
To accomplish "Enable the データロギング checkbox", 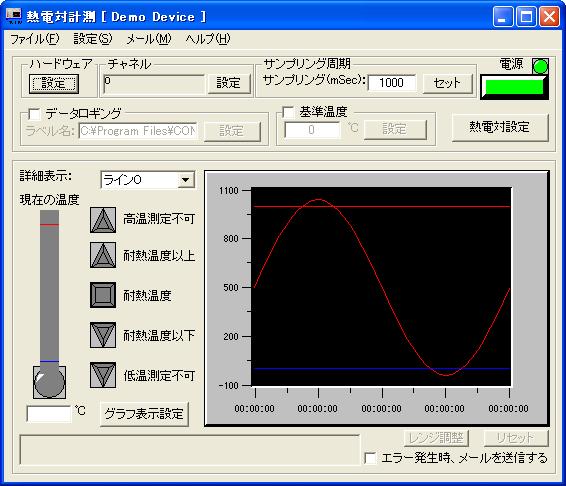I will (34, 114).
